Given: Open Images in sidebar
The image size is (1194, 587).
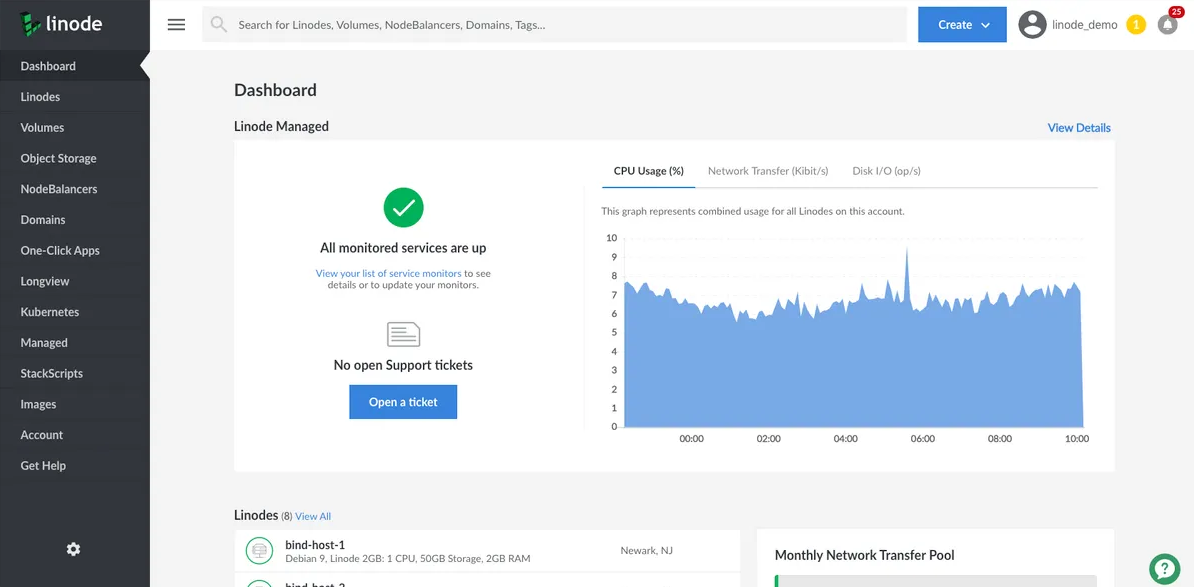Looking at the screenshot, I should (75, 404).
